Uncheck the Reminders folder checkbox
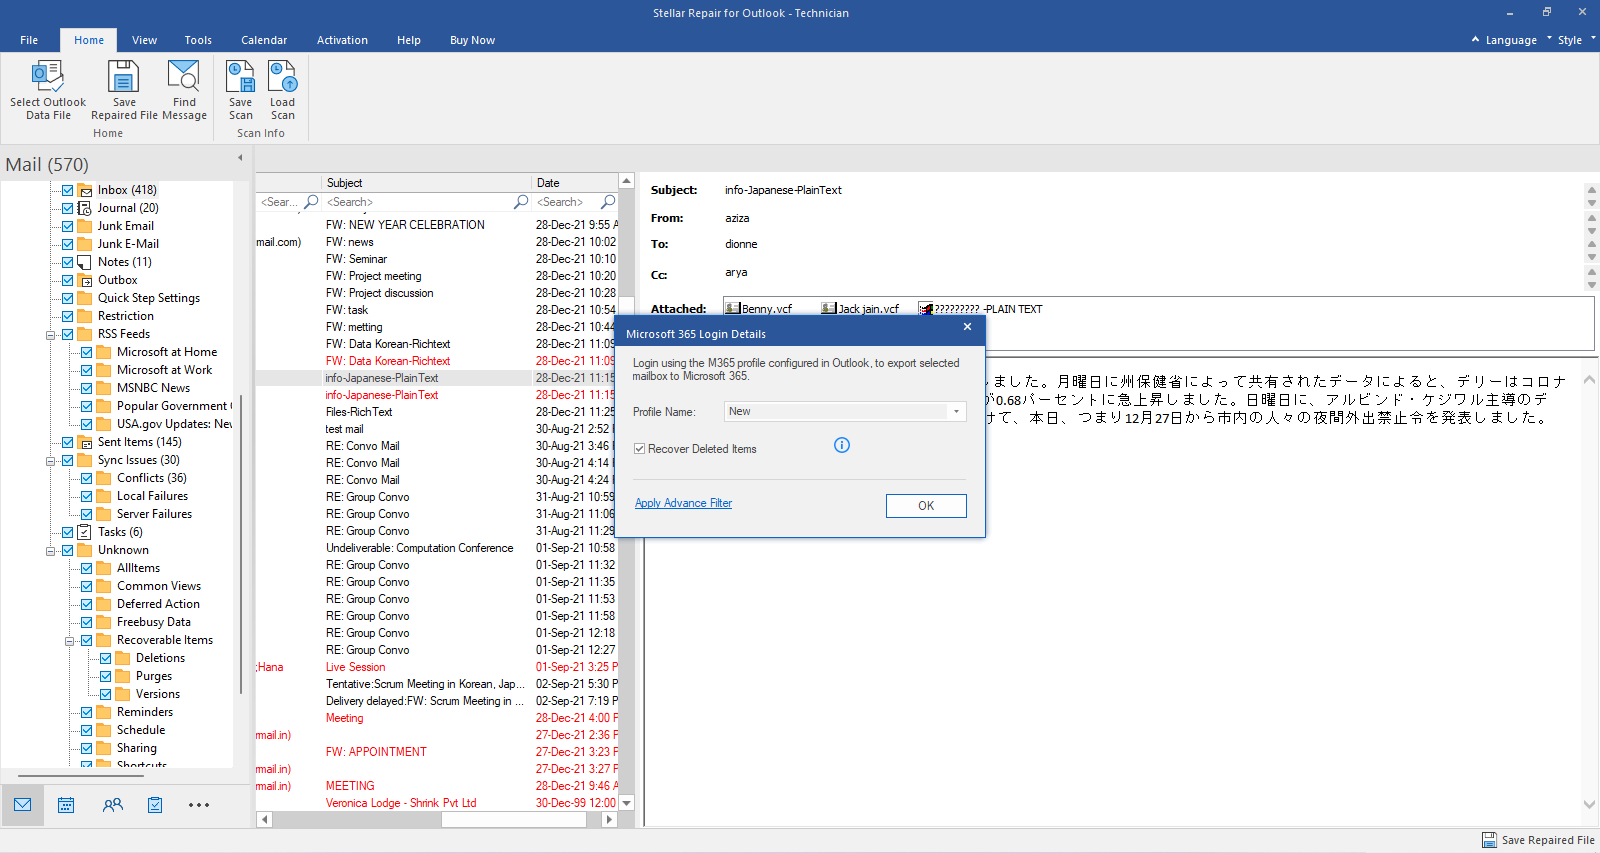 (x=86, y=712)
